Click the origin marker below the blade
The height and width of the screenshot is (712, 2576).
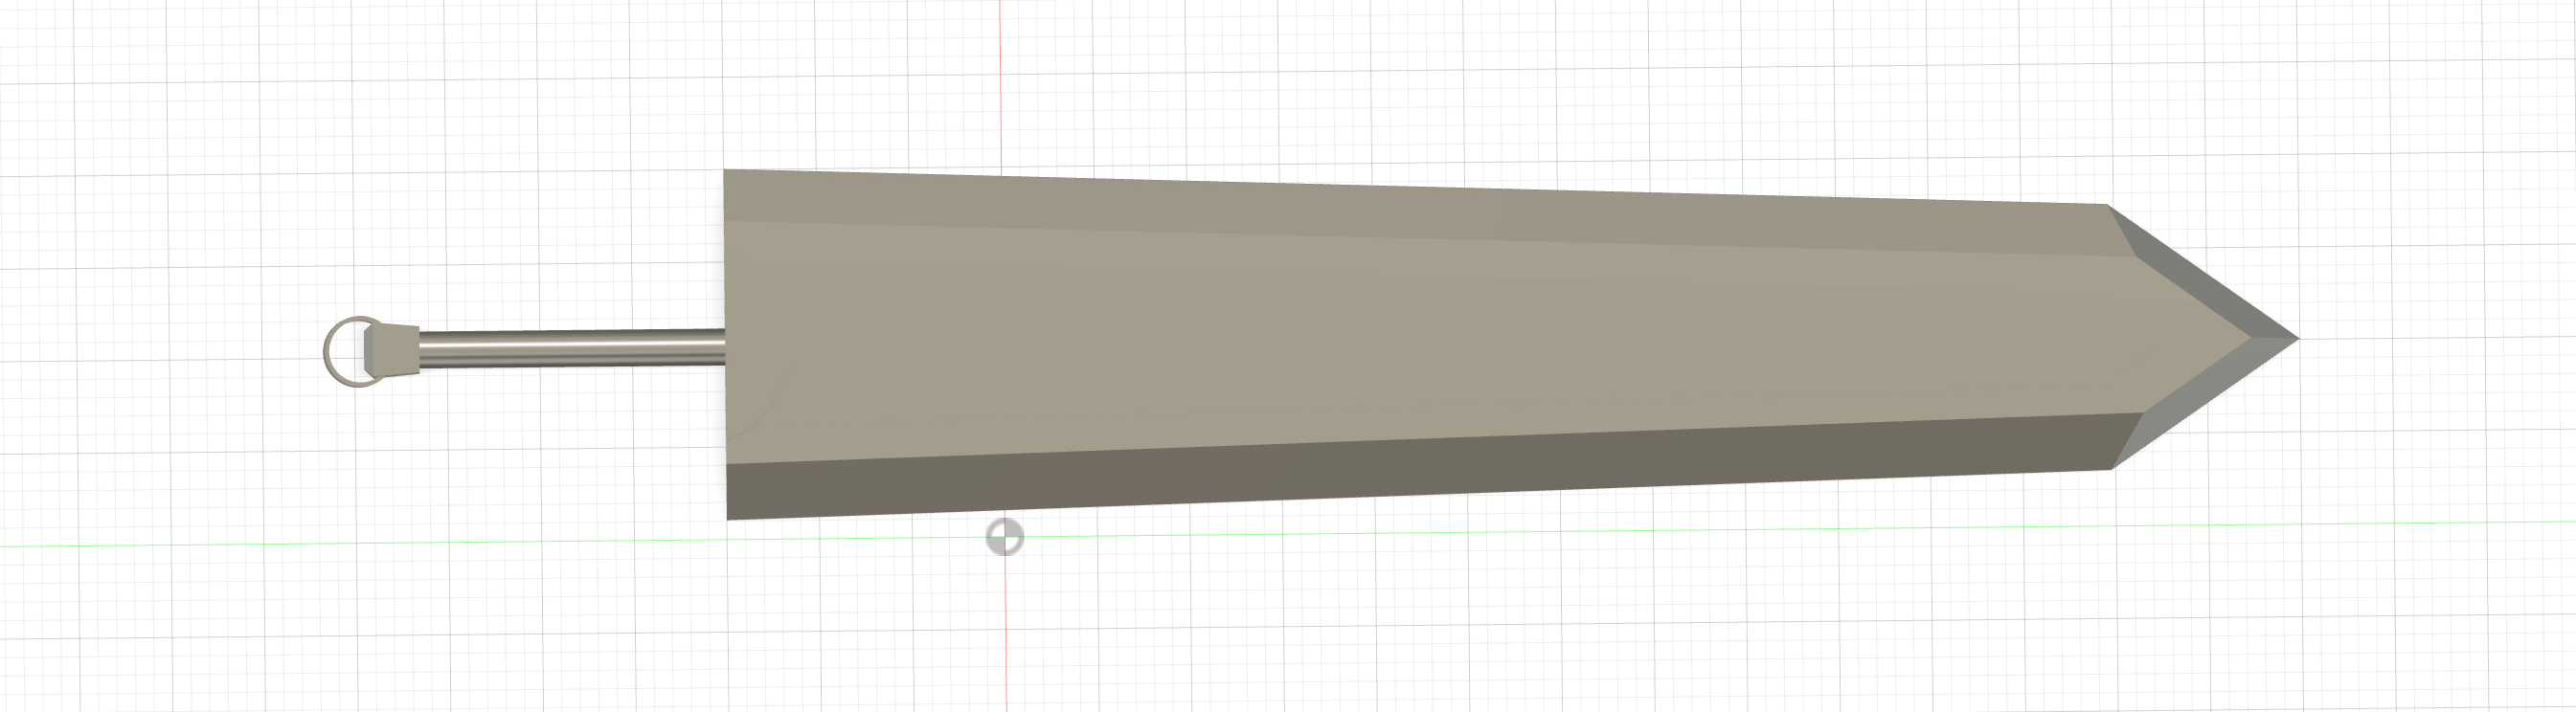[1005, 537]
